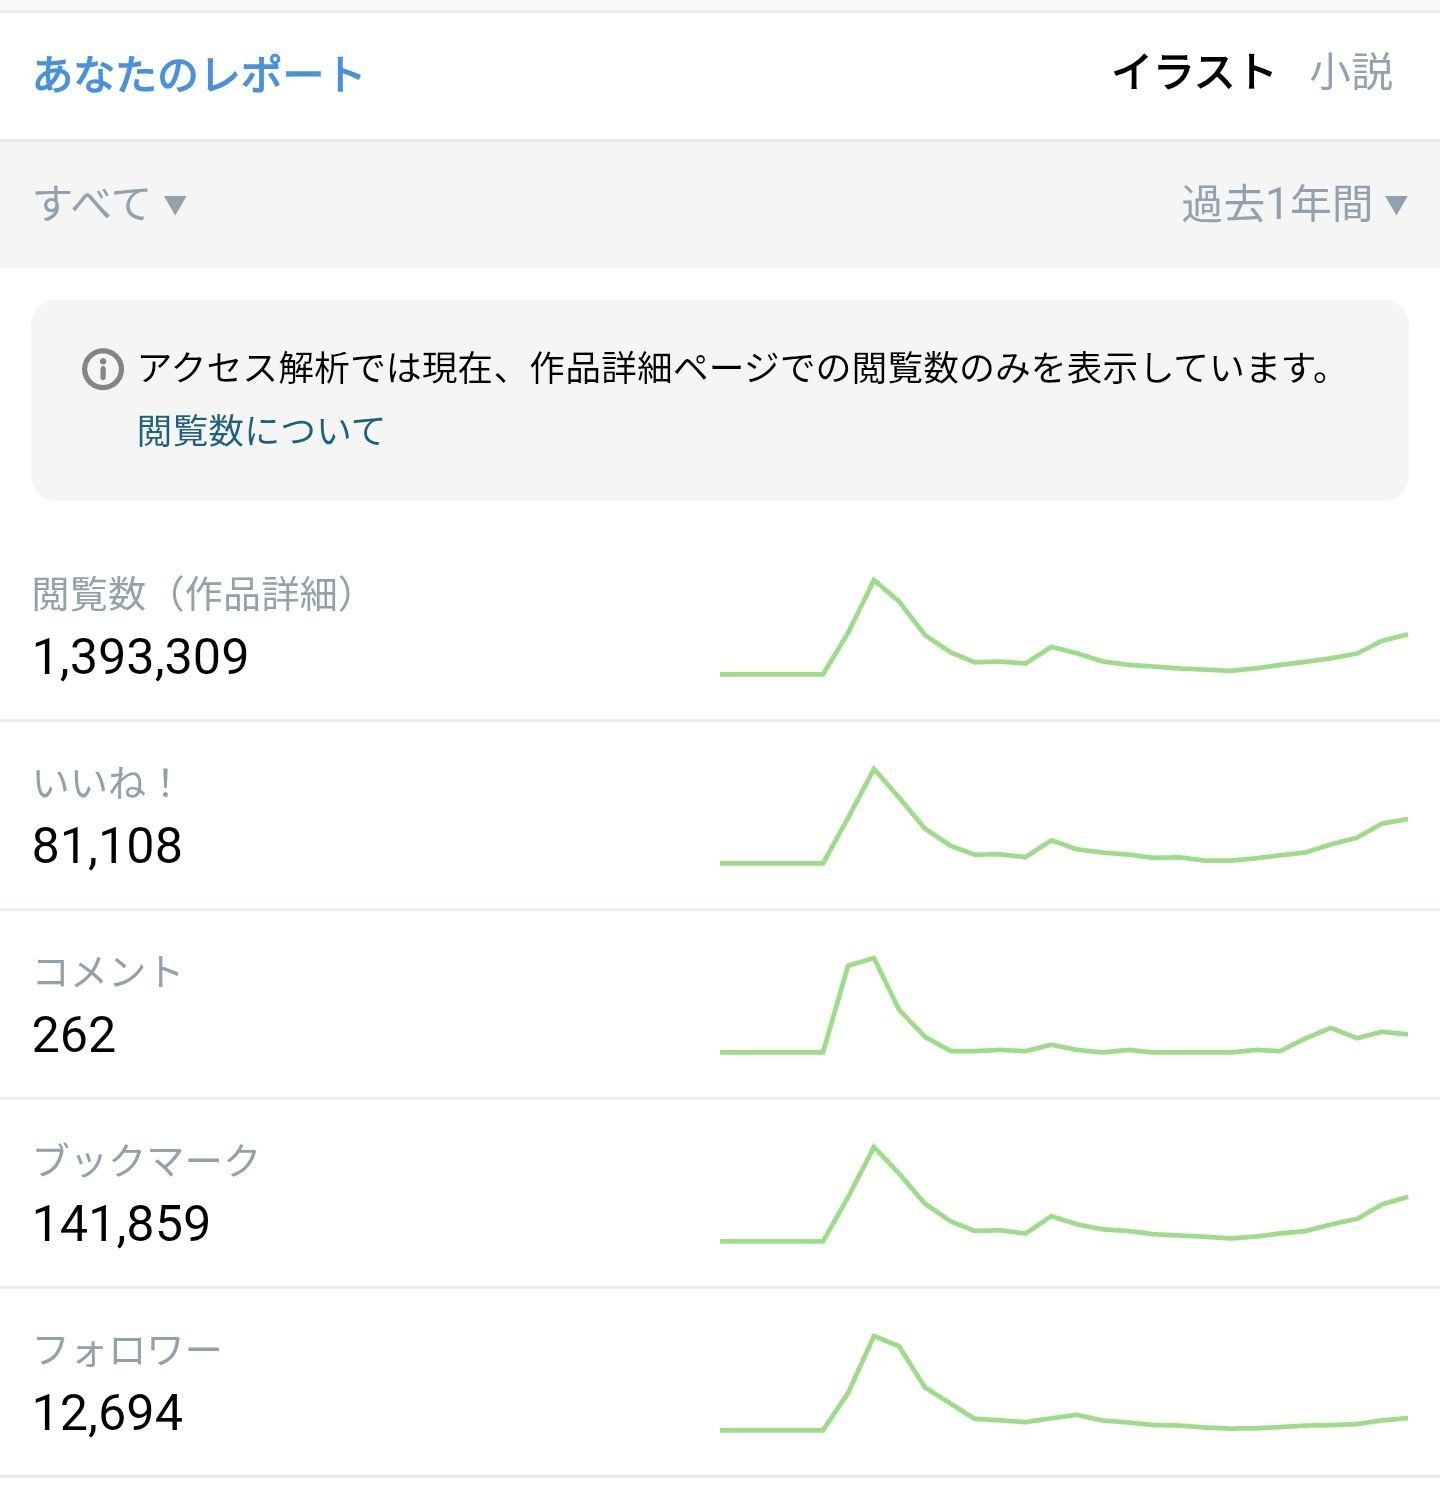Switch to the 小説 tab

coord(1351,73)
